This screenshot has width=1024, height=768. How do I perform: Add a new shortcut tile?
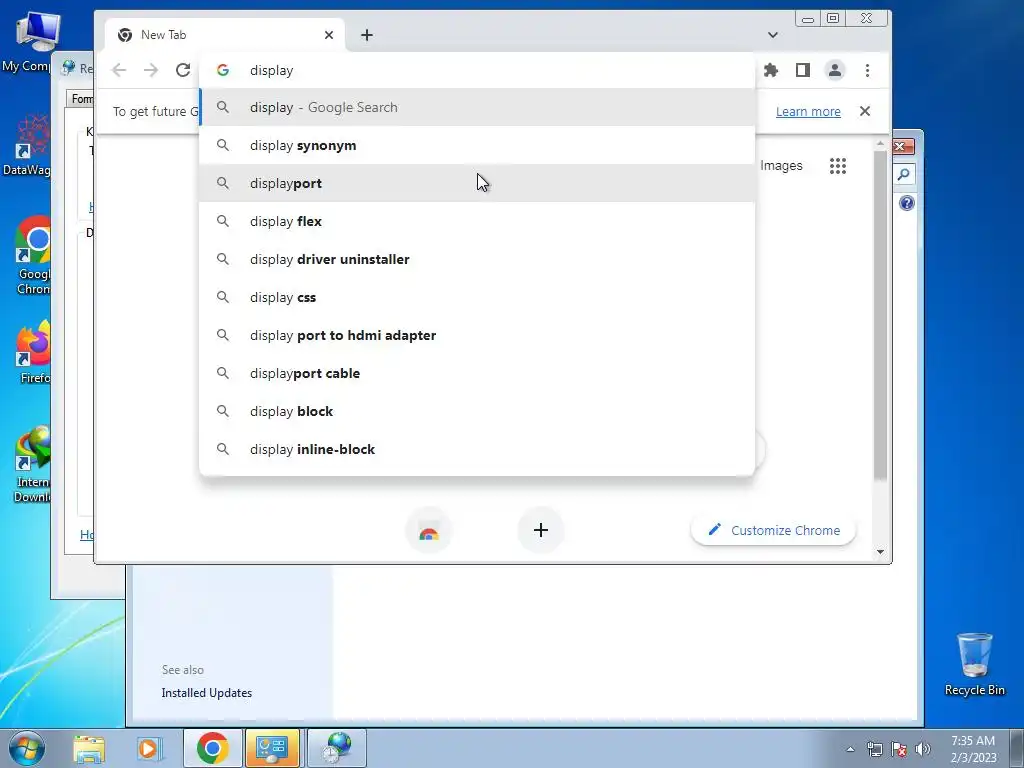click(541, 530)
